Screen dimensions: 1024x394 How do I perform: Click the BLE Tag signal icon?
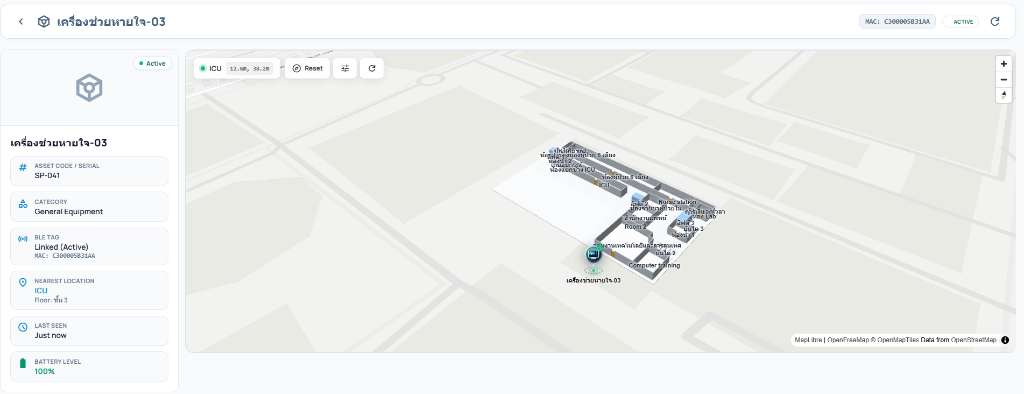tap(23, 238)
